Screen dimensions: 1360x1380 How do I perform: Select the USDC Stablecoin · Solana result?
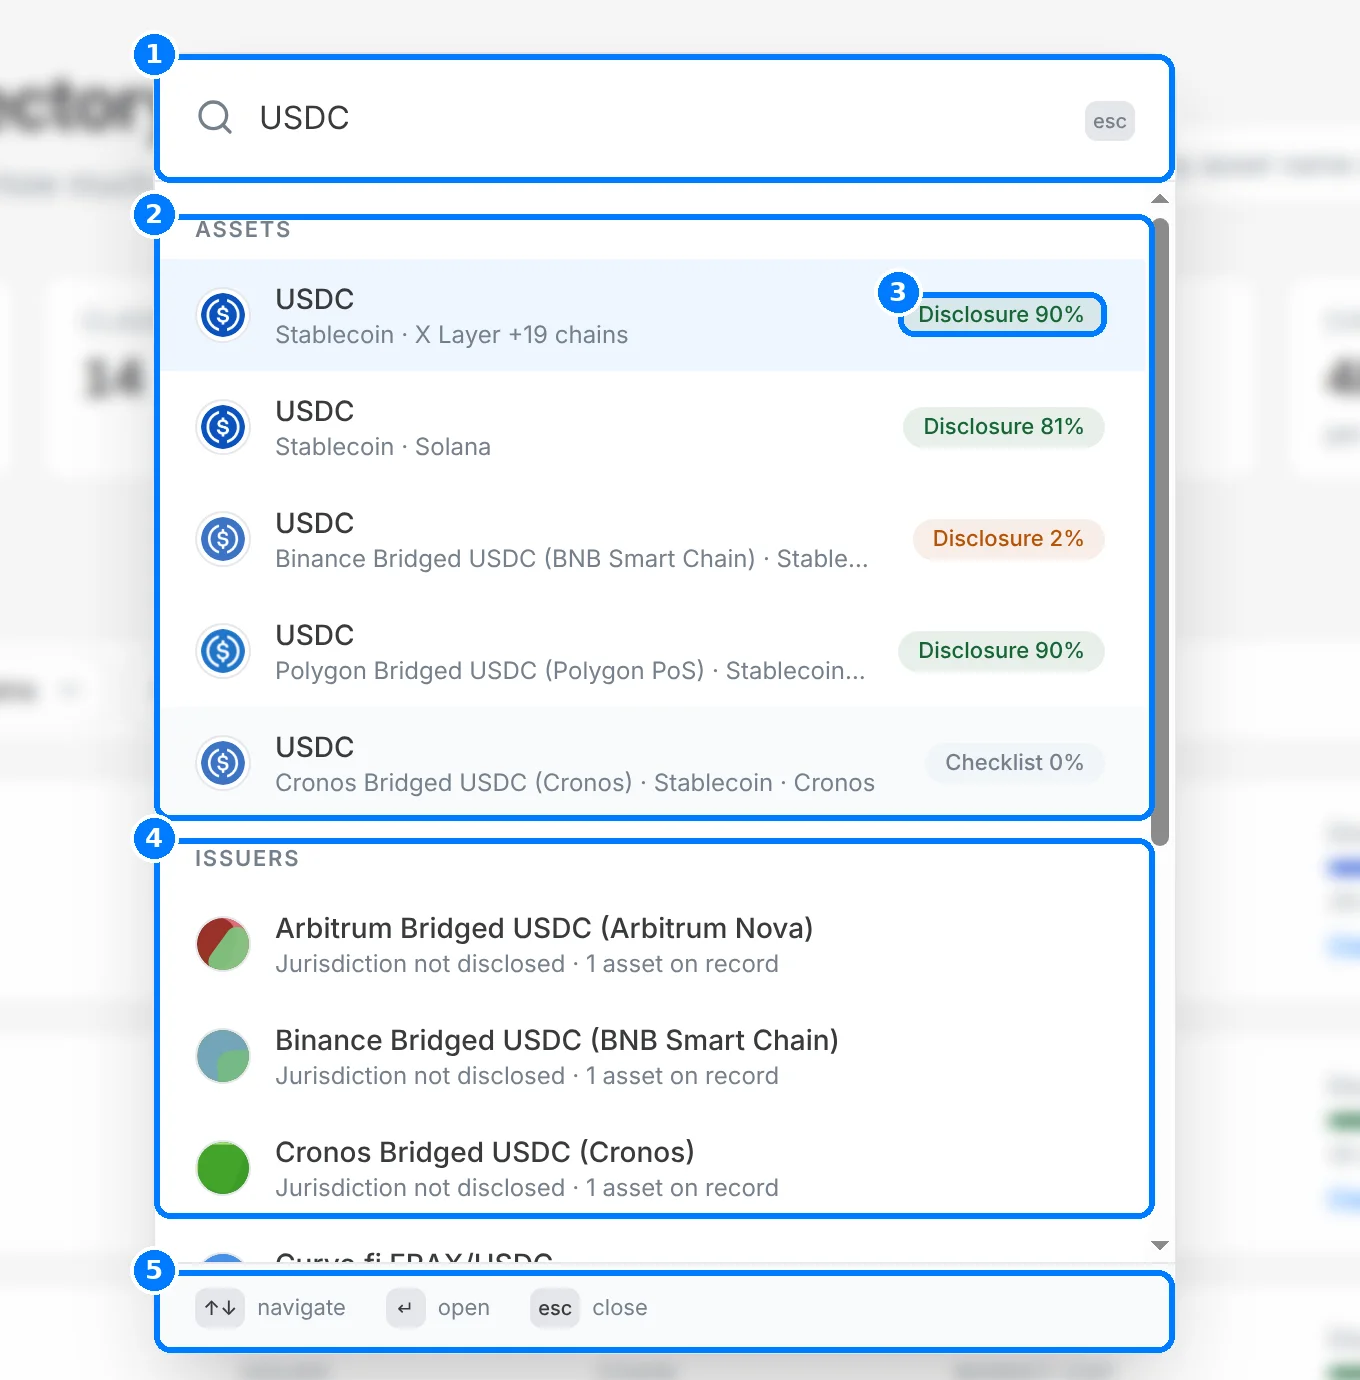pos(654,428)
